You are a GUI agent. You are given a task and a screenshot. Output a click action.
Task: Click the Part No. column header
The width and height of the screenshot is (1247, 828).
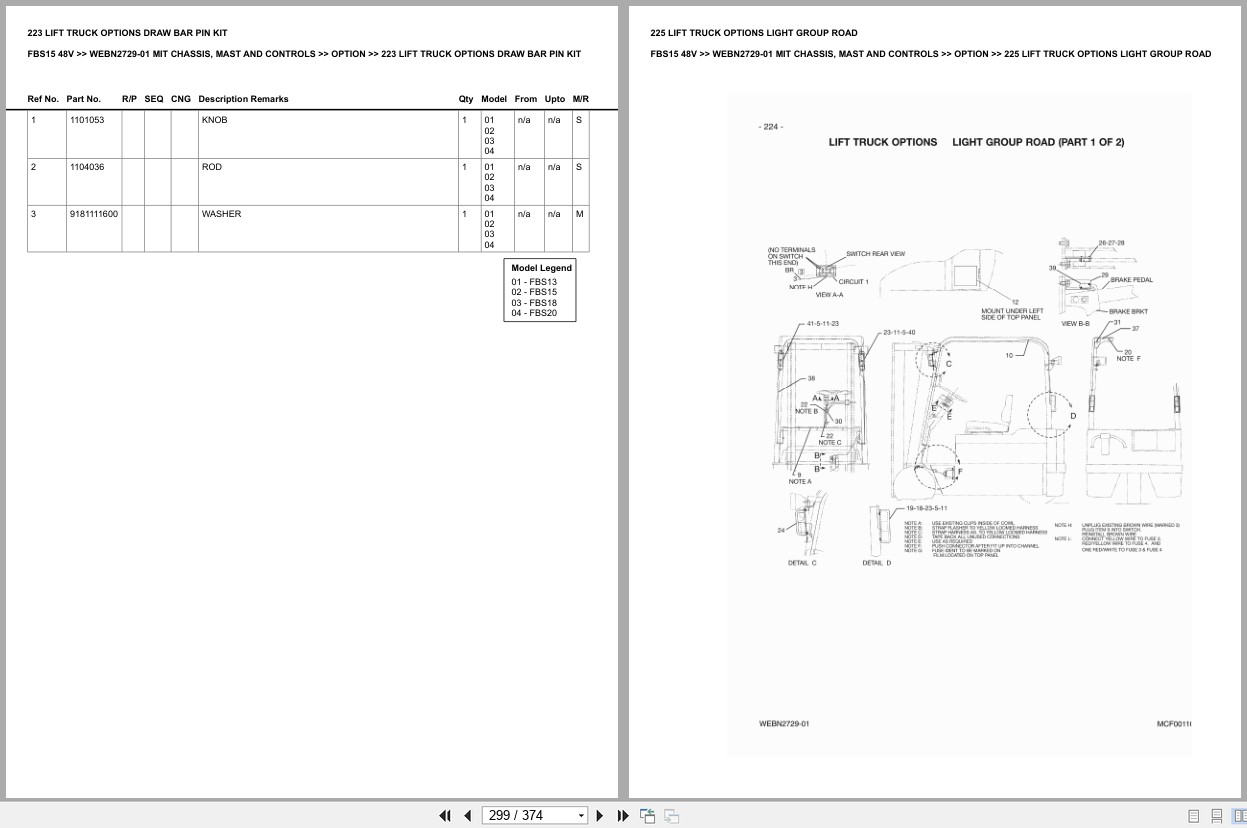click(84, 99)
